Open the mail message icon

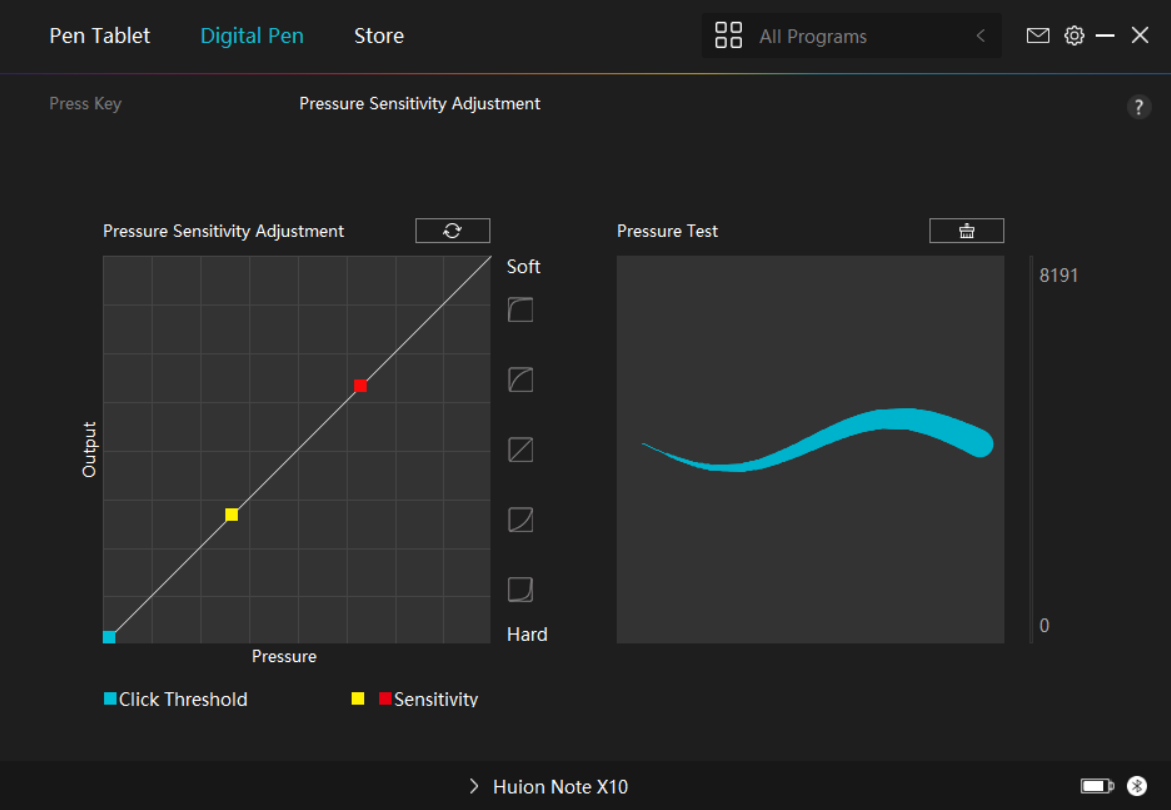coord(1038,36)
